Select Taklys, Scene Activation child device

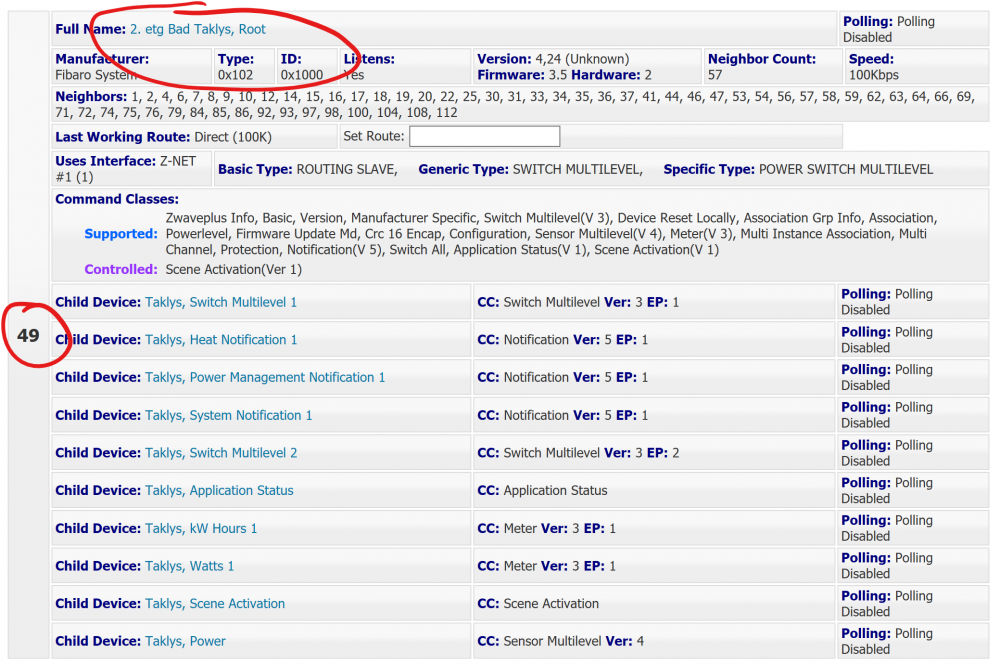pyautogui.click(x=214, y=604)
